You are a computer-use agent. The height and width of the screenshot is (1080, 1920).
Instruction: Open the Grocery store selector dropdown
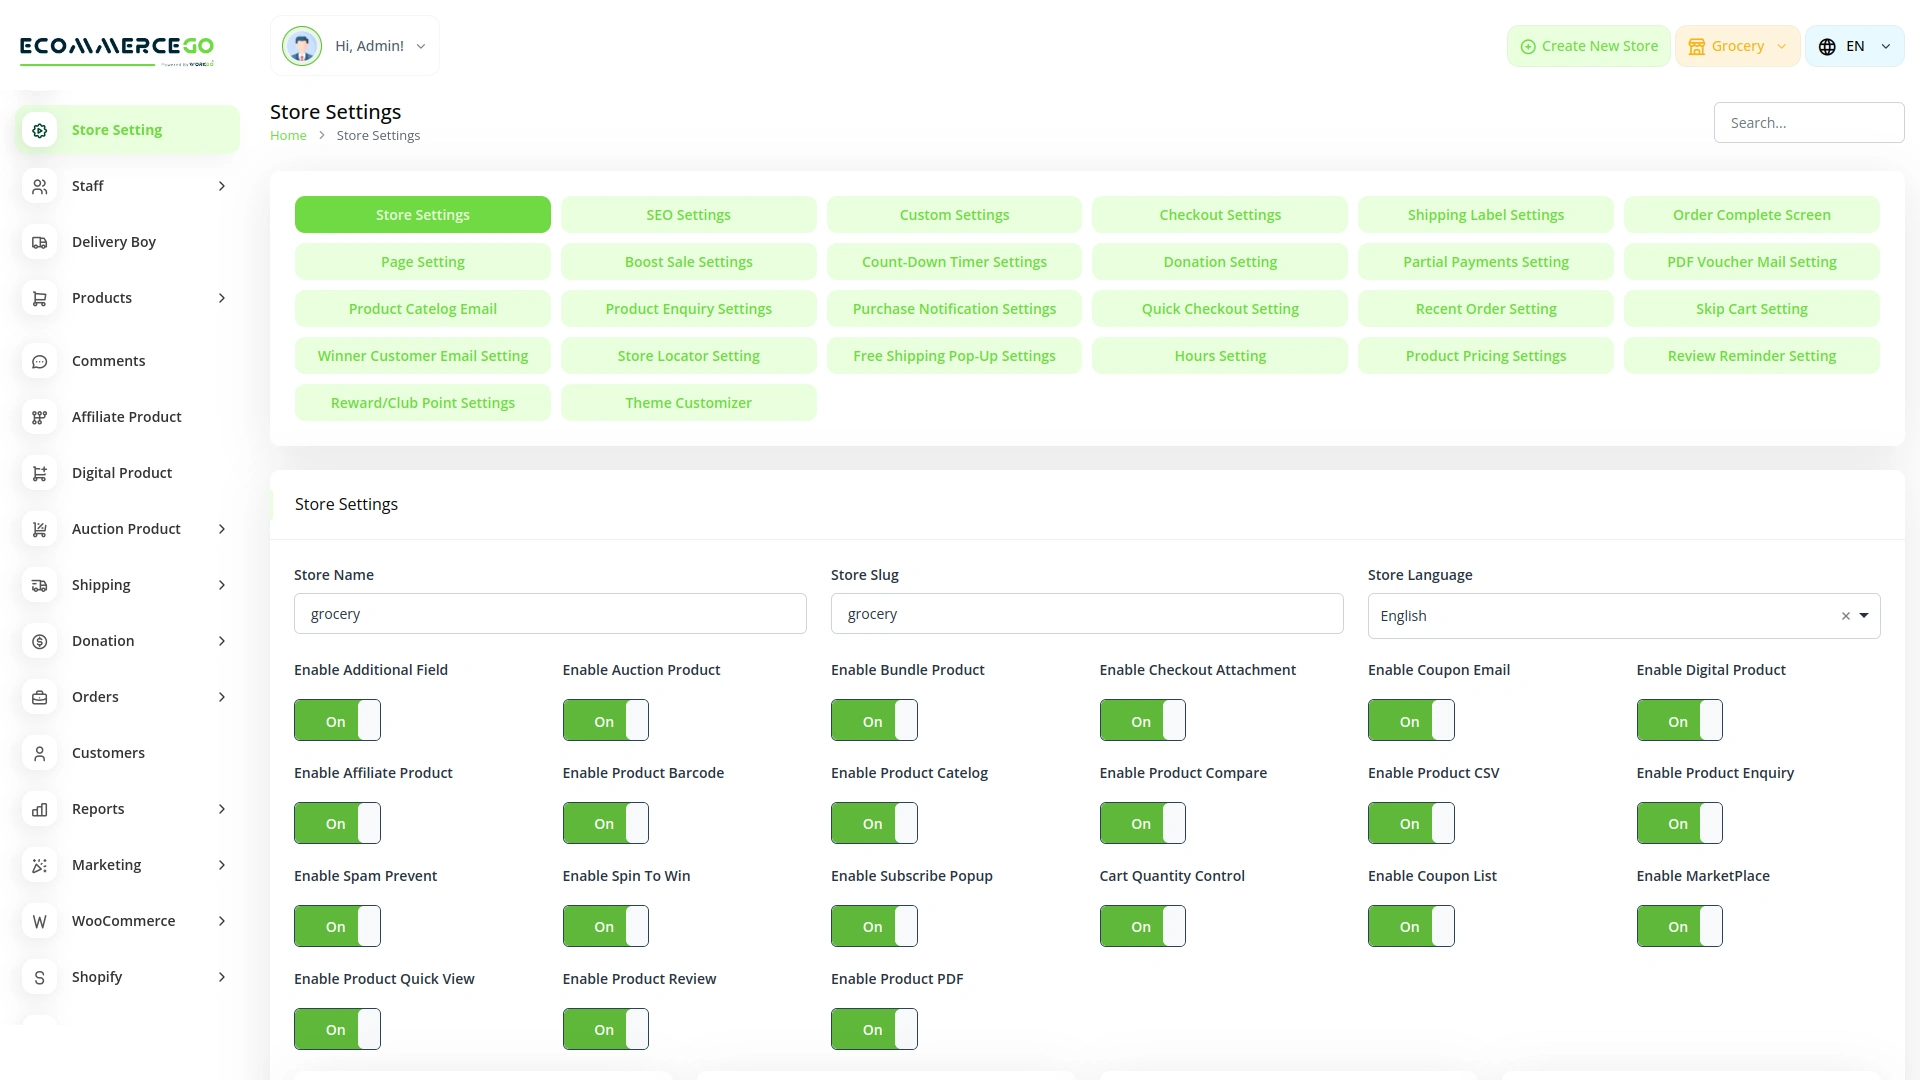(1737, 46)
